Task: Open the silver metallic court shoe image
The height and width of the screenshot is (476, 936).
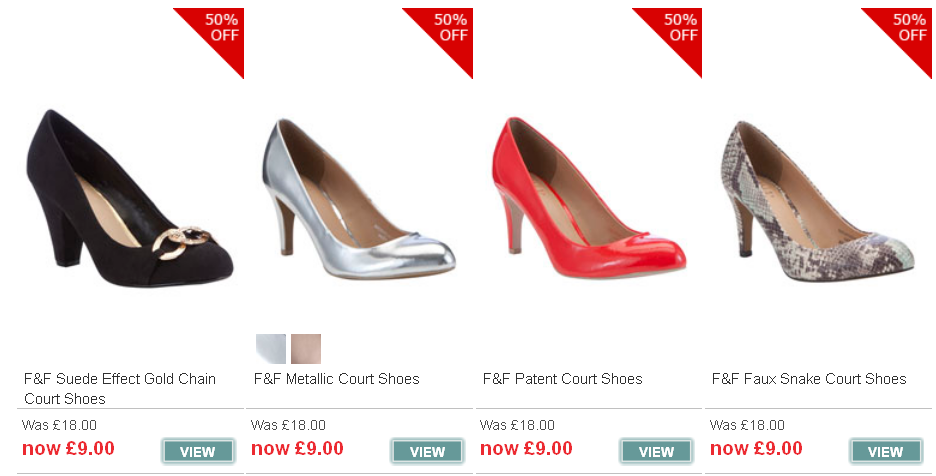Action: [358, 200]
